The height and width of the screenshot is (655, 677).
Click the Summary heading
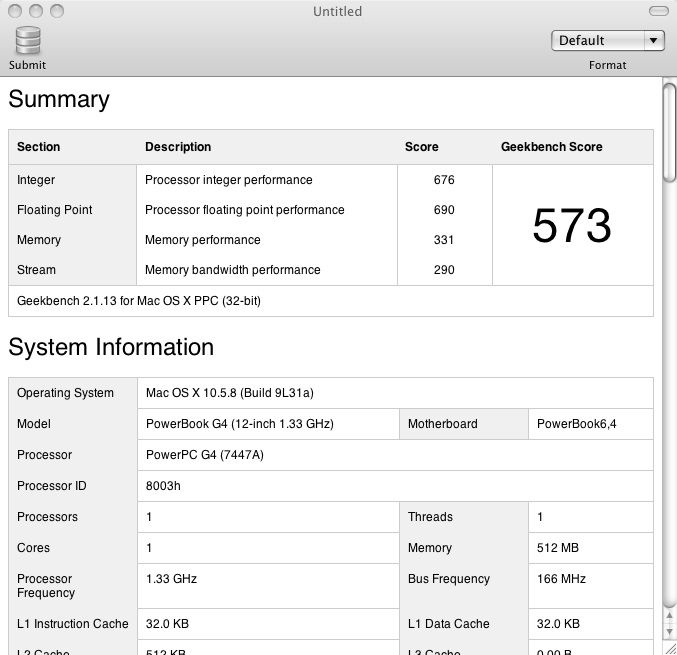tap(59, 99)
